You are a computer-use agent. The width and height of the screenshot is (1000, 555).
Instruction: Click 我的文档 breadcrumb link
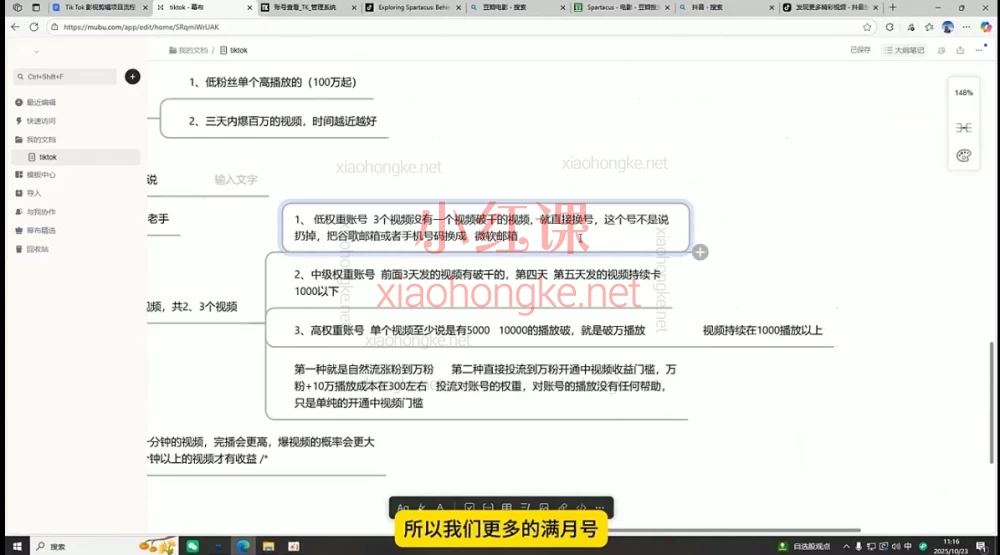point(189,50)
